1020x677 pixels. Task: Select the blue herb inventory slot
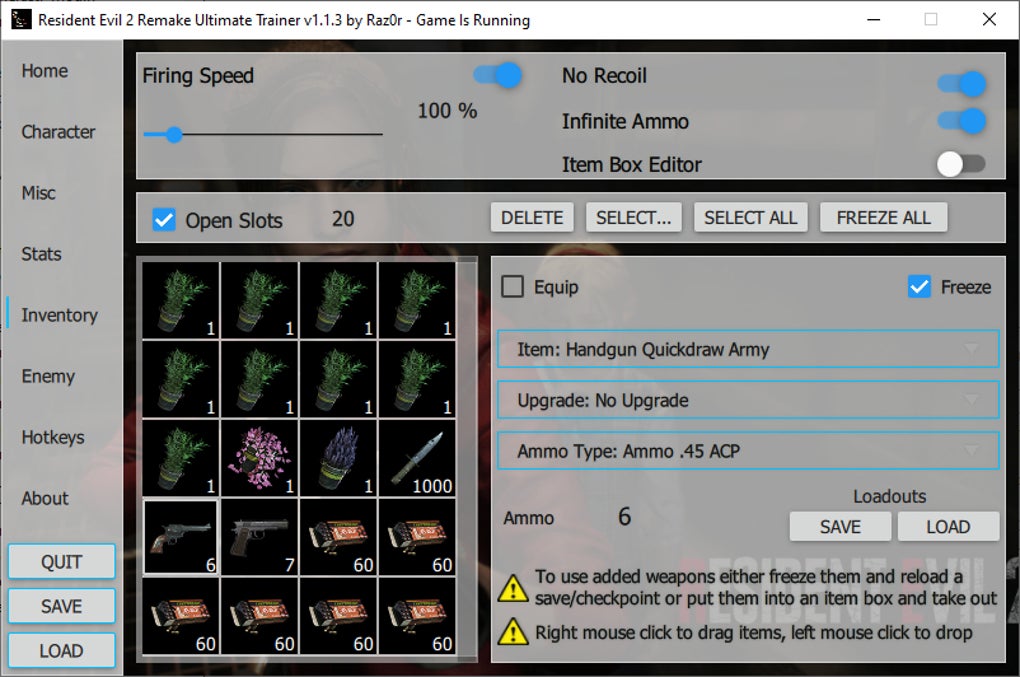coord(338,458)
